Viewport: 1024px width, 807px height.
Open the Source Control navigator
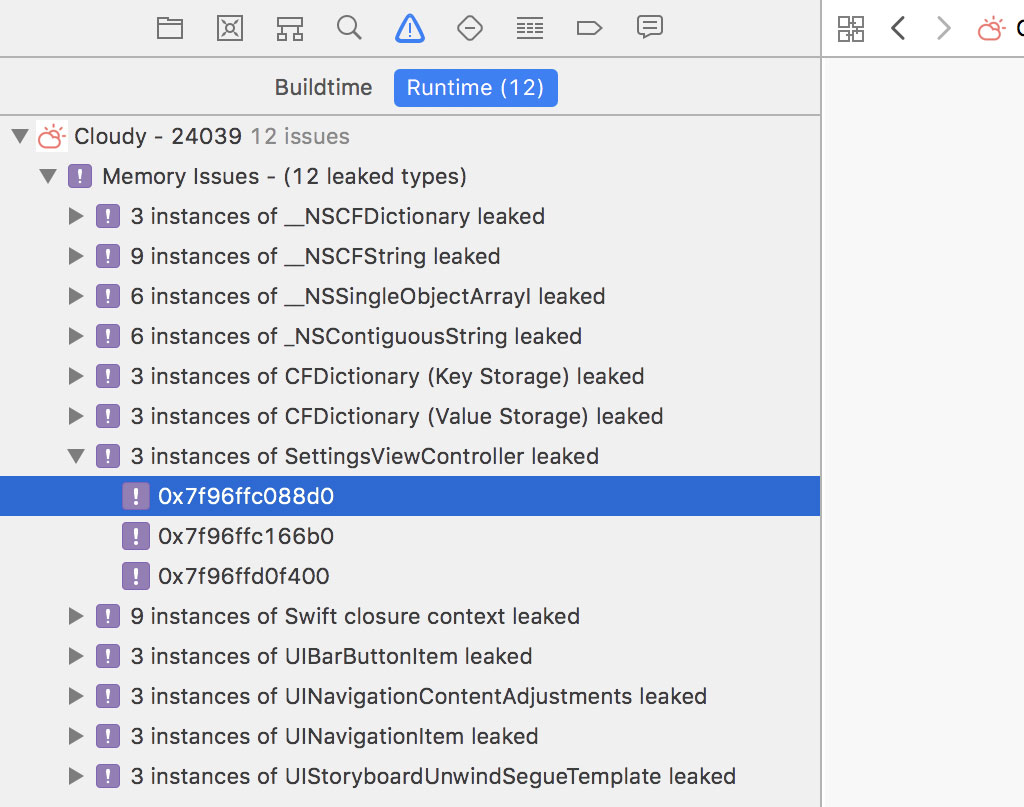(229, 28)
